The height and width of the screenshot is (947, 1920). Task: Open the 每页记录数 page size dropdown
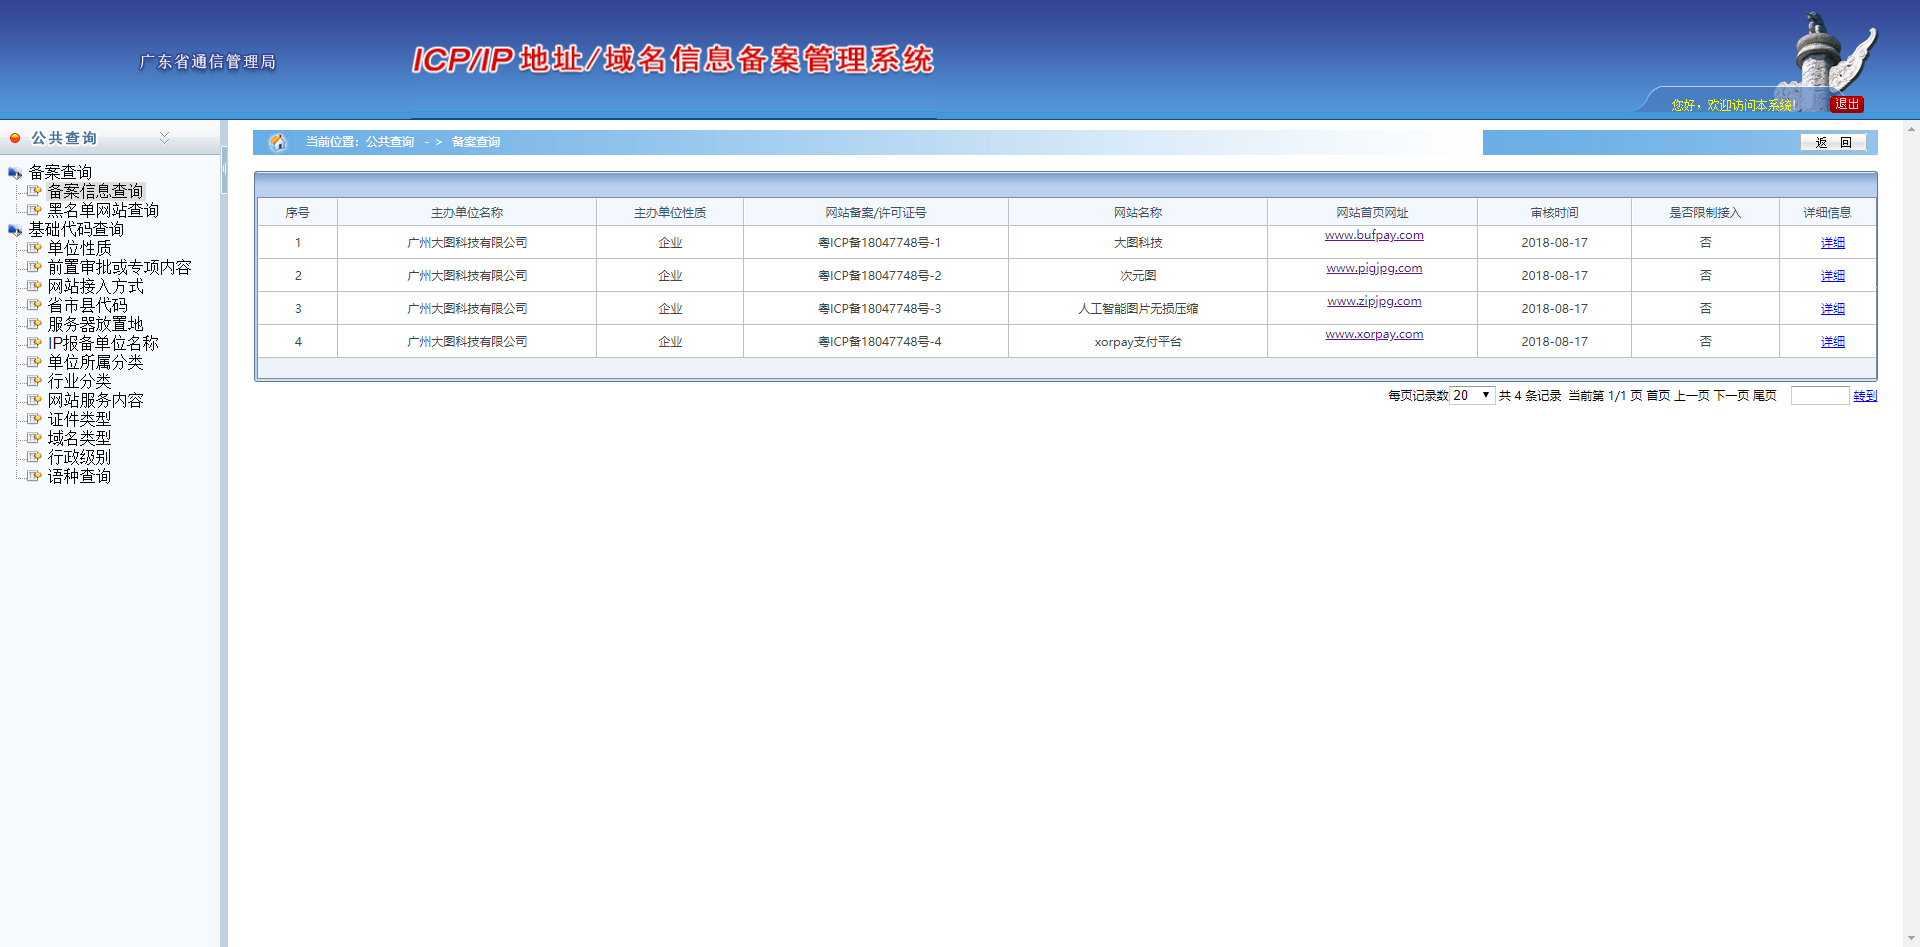click(x=1472, y=396)
